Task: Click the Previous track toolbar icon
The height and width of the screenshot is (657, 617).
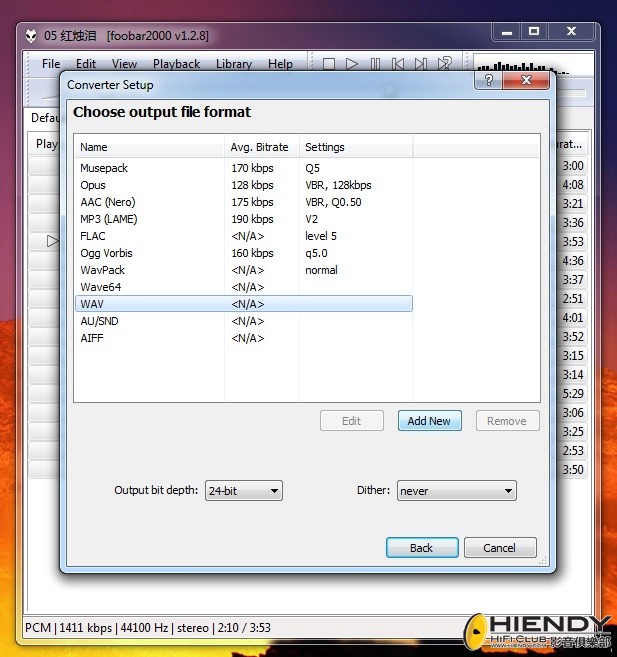Action: (x=398, y=64)
